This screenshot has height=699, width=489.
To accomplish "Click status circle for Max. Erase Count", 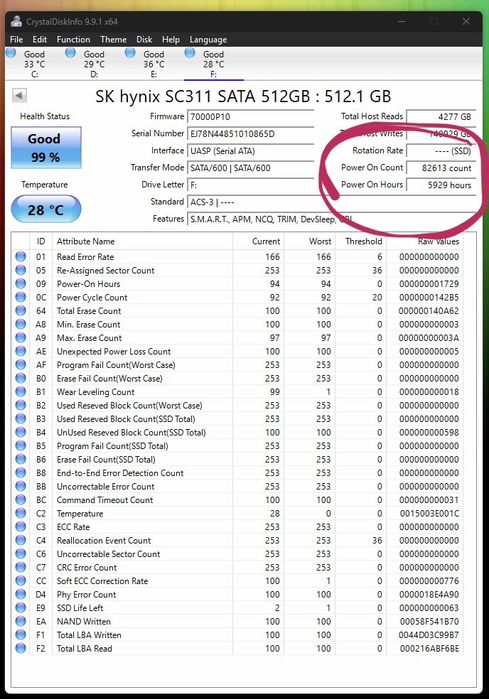I will (21, 337).
